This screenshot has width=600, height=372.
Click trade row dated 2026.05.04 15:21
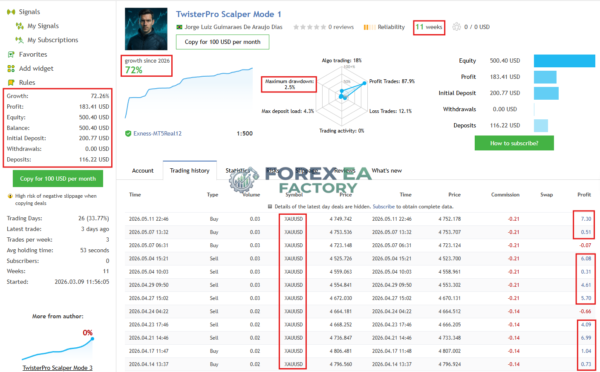coord(360,259)
